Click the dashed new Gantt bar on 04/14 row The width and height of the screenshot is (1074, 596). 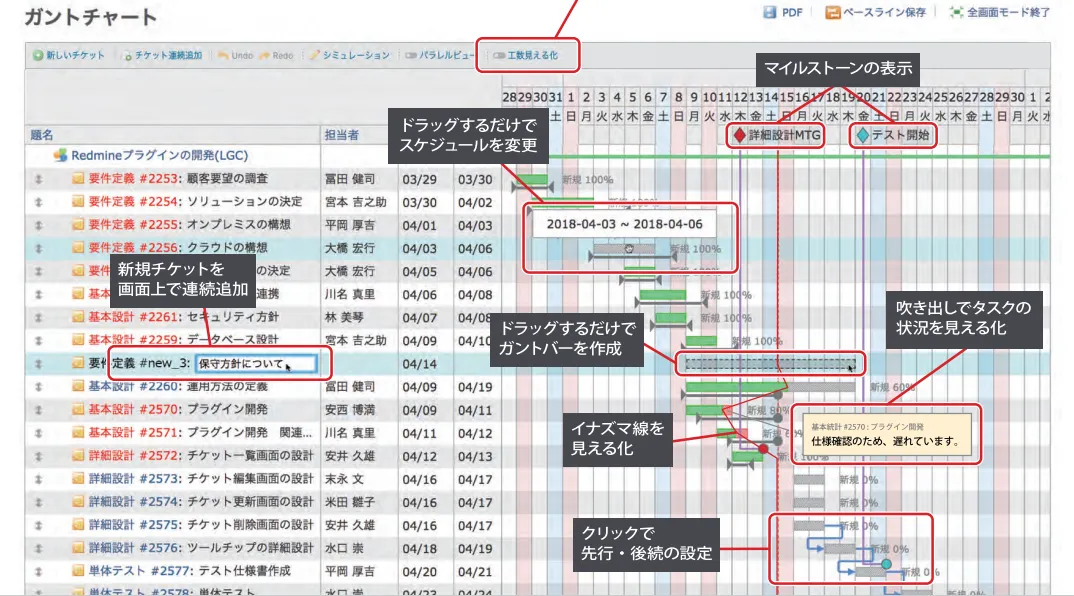tap(771, 364)
